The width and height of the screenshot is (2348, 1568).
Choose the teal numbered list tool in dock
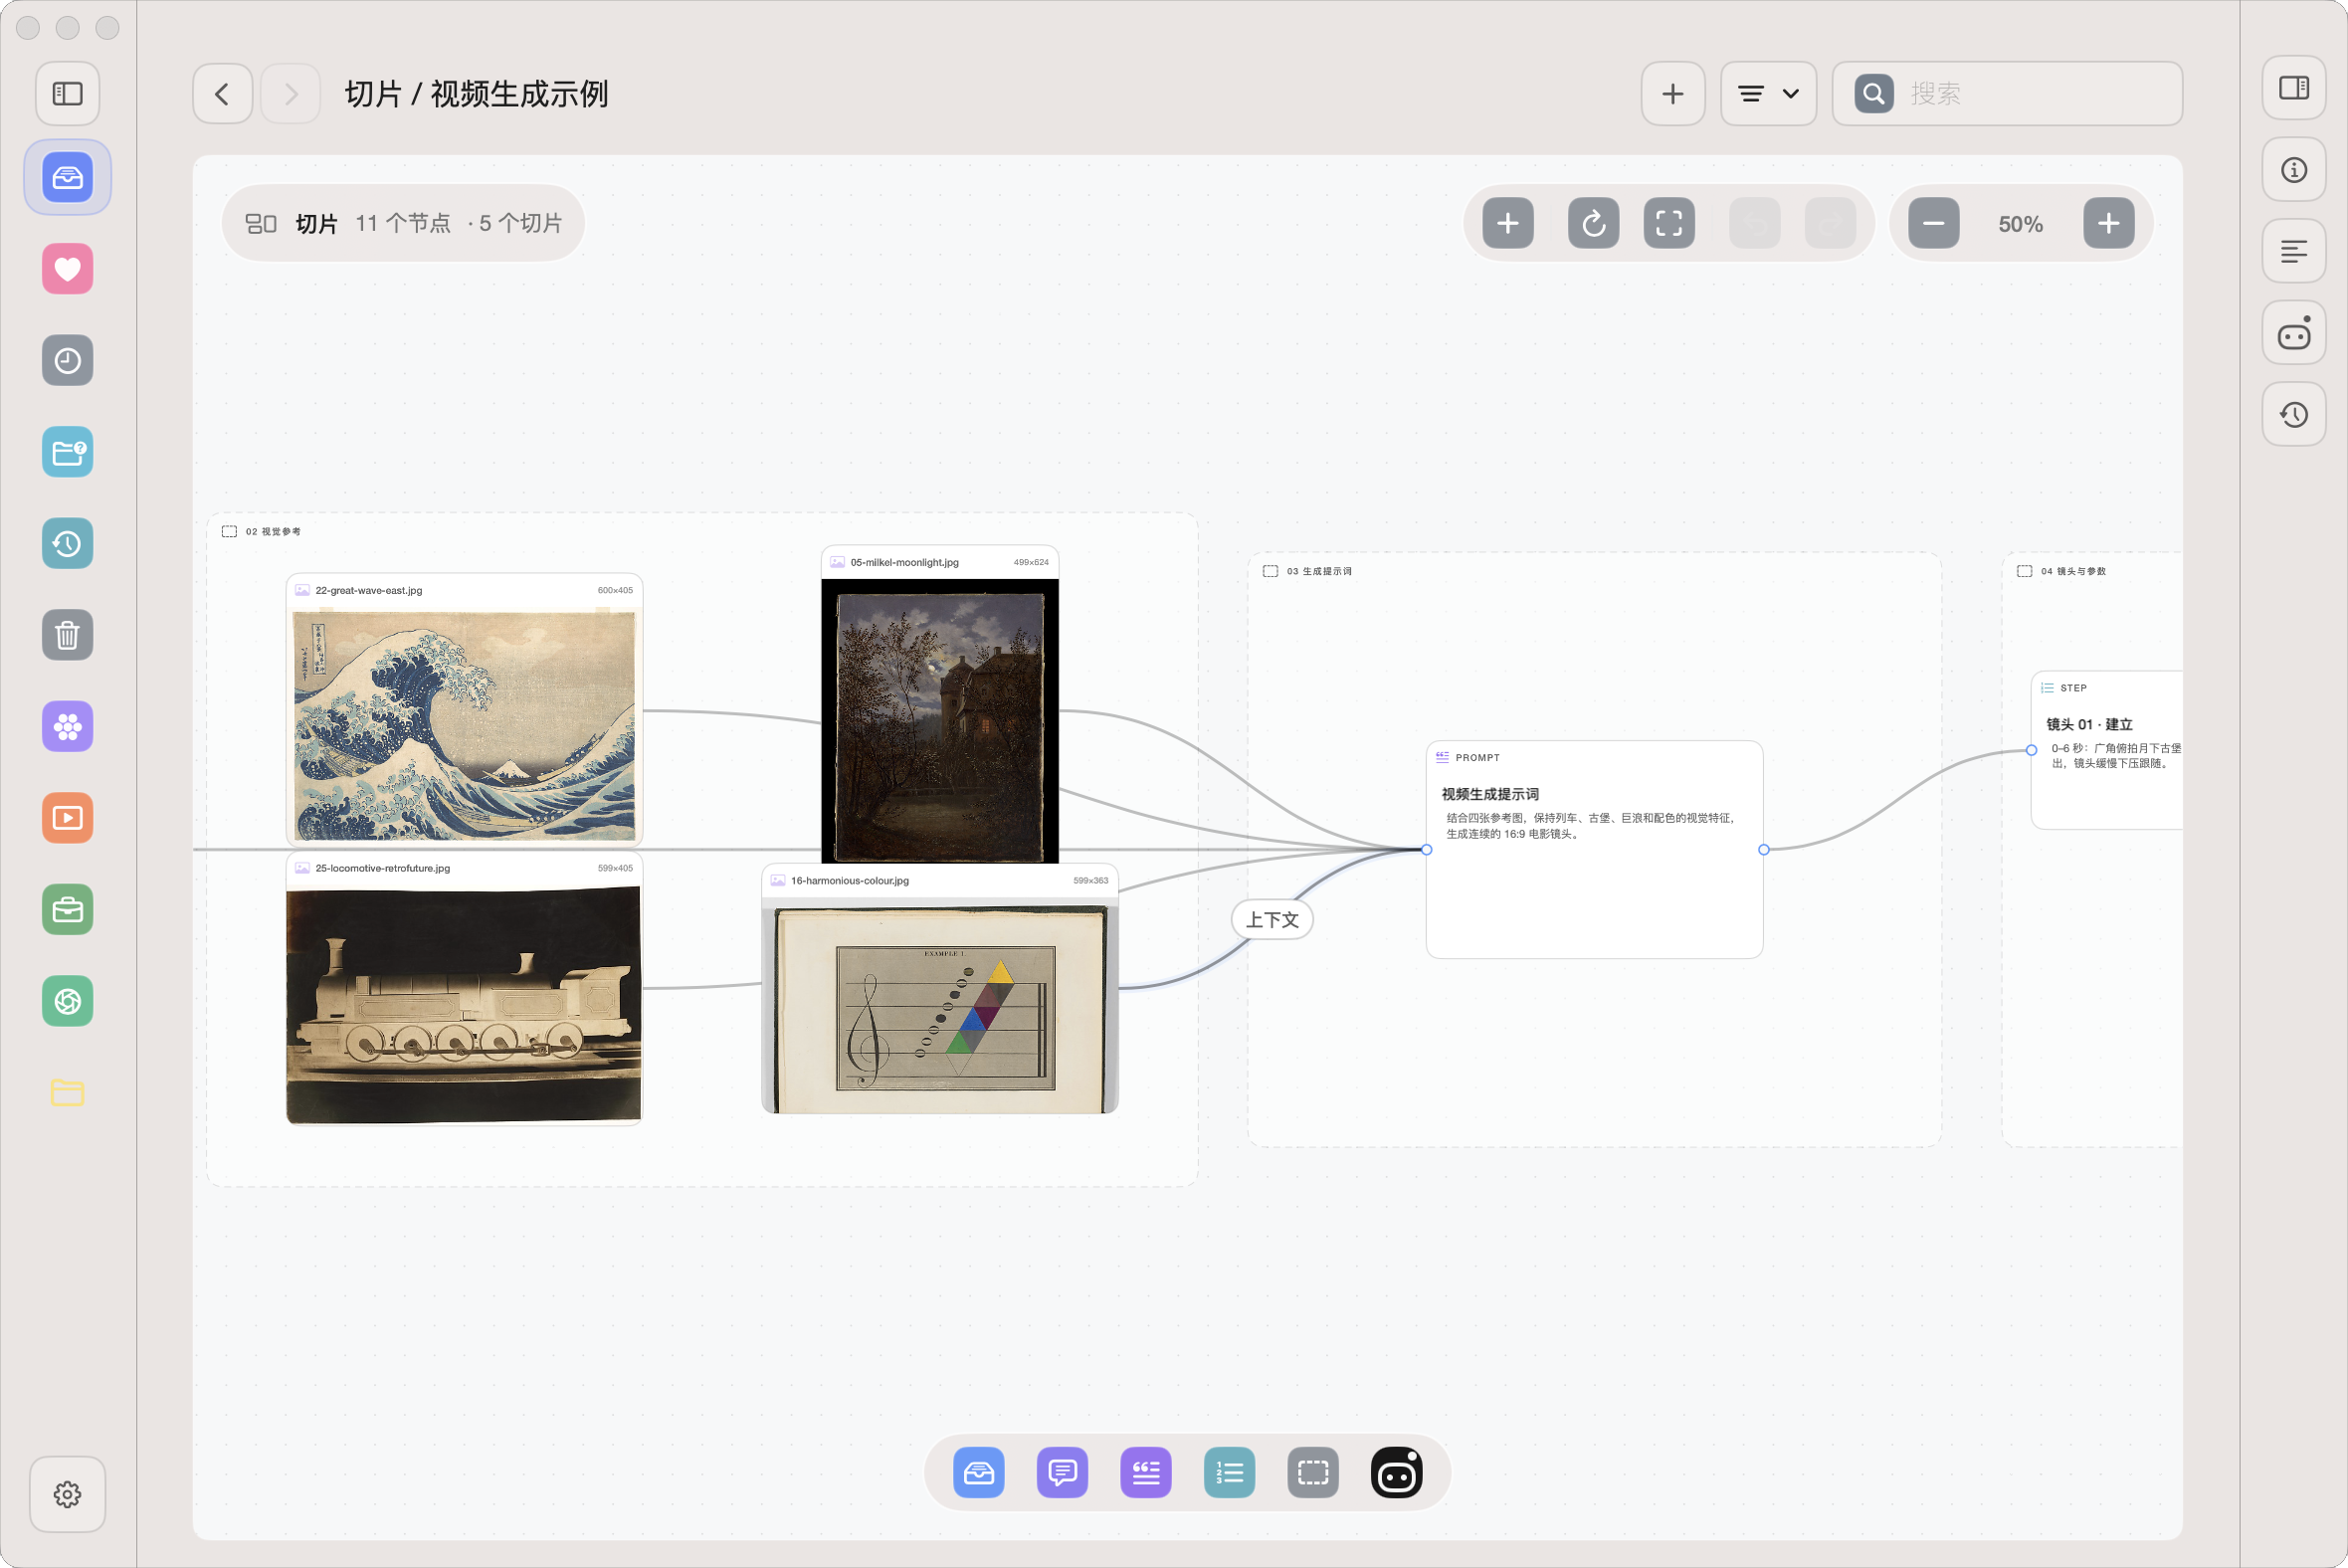click(x=1229, y=1473)
